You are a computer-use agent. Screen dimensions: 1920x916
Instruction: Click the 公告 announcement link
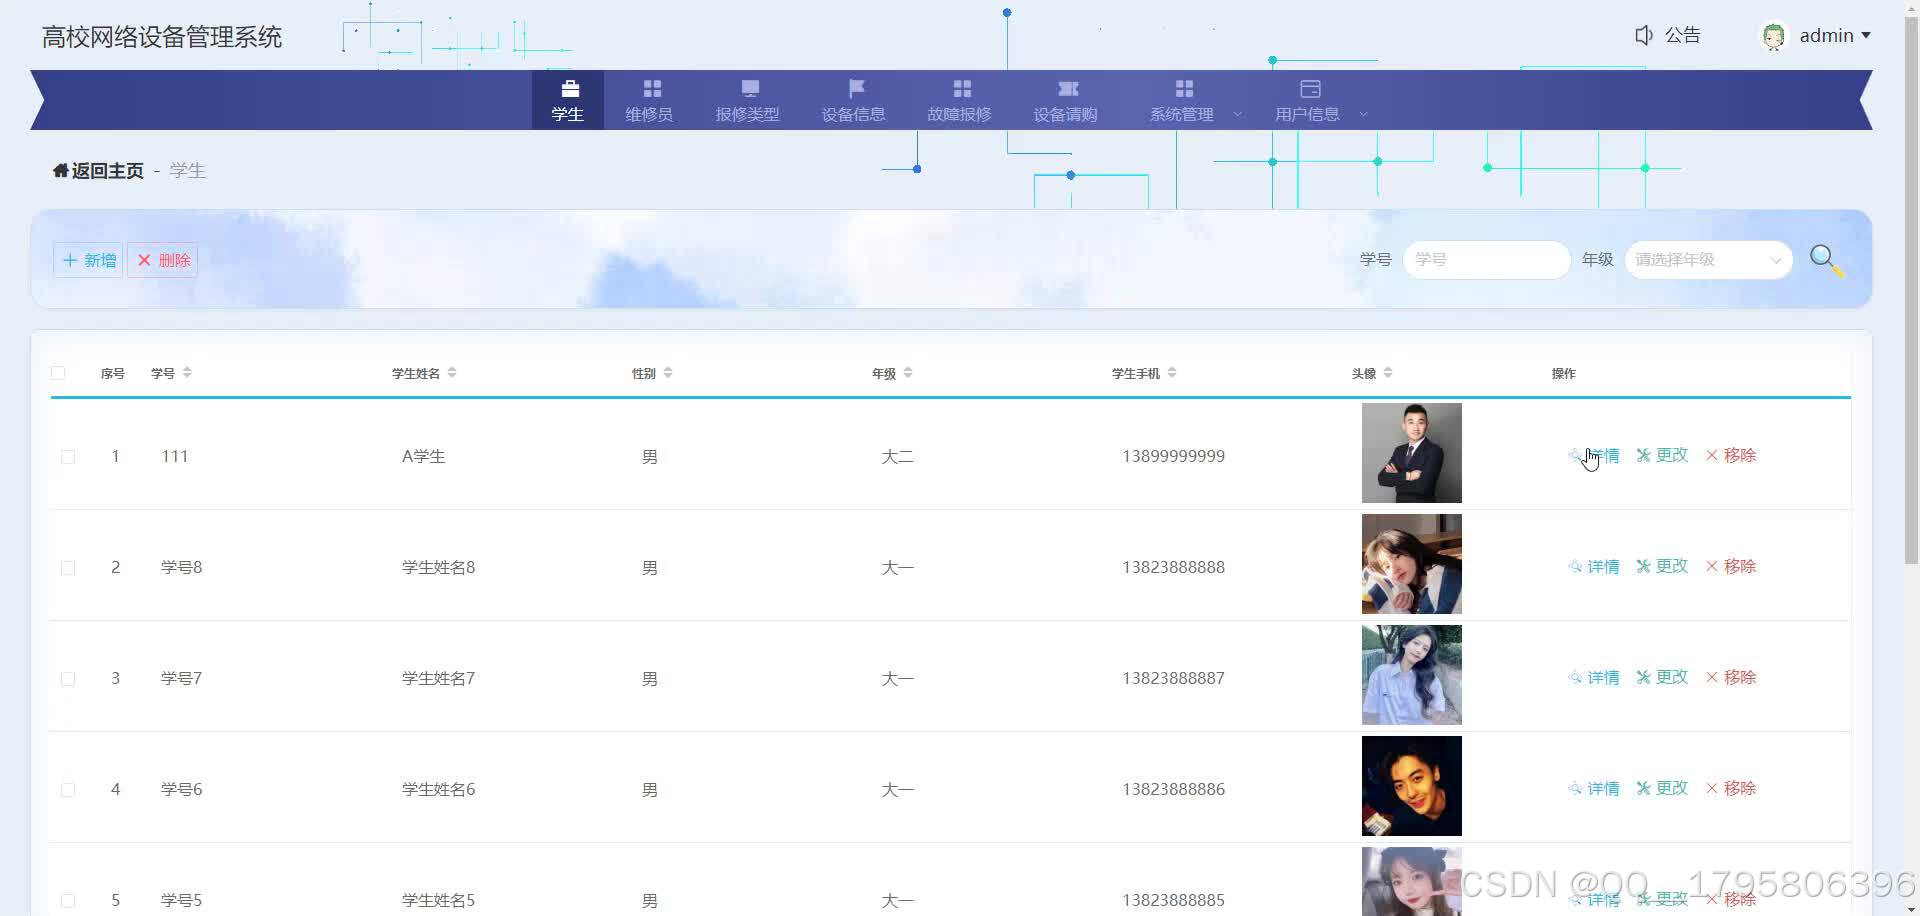click(1682, 36)
